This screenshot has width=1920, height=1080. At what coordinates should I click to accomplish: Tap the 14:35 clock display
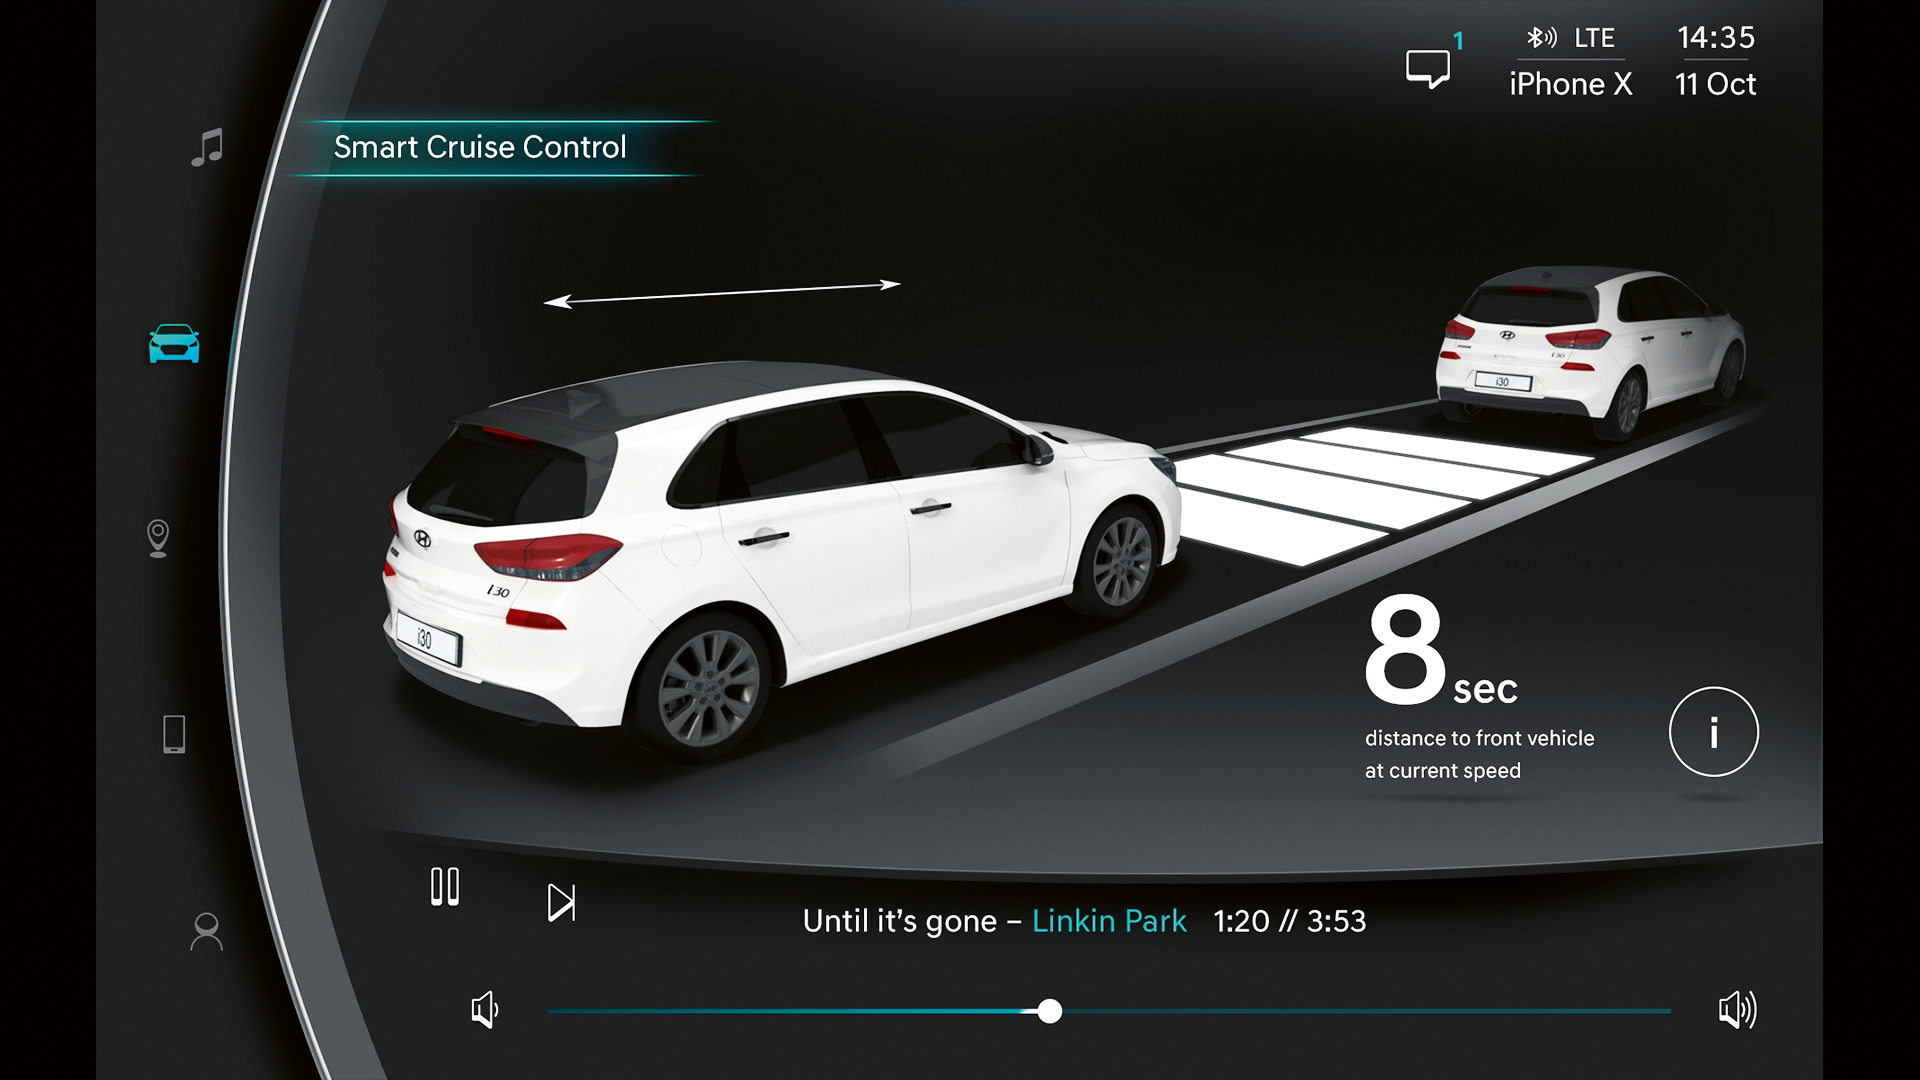coord(1715,38)
